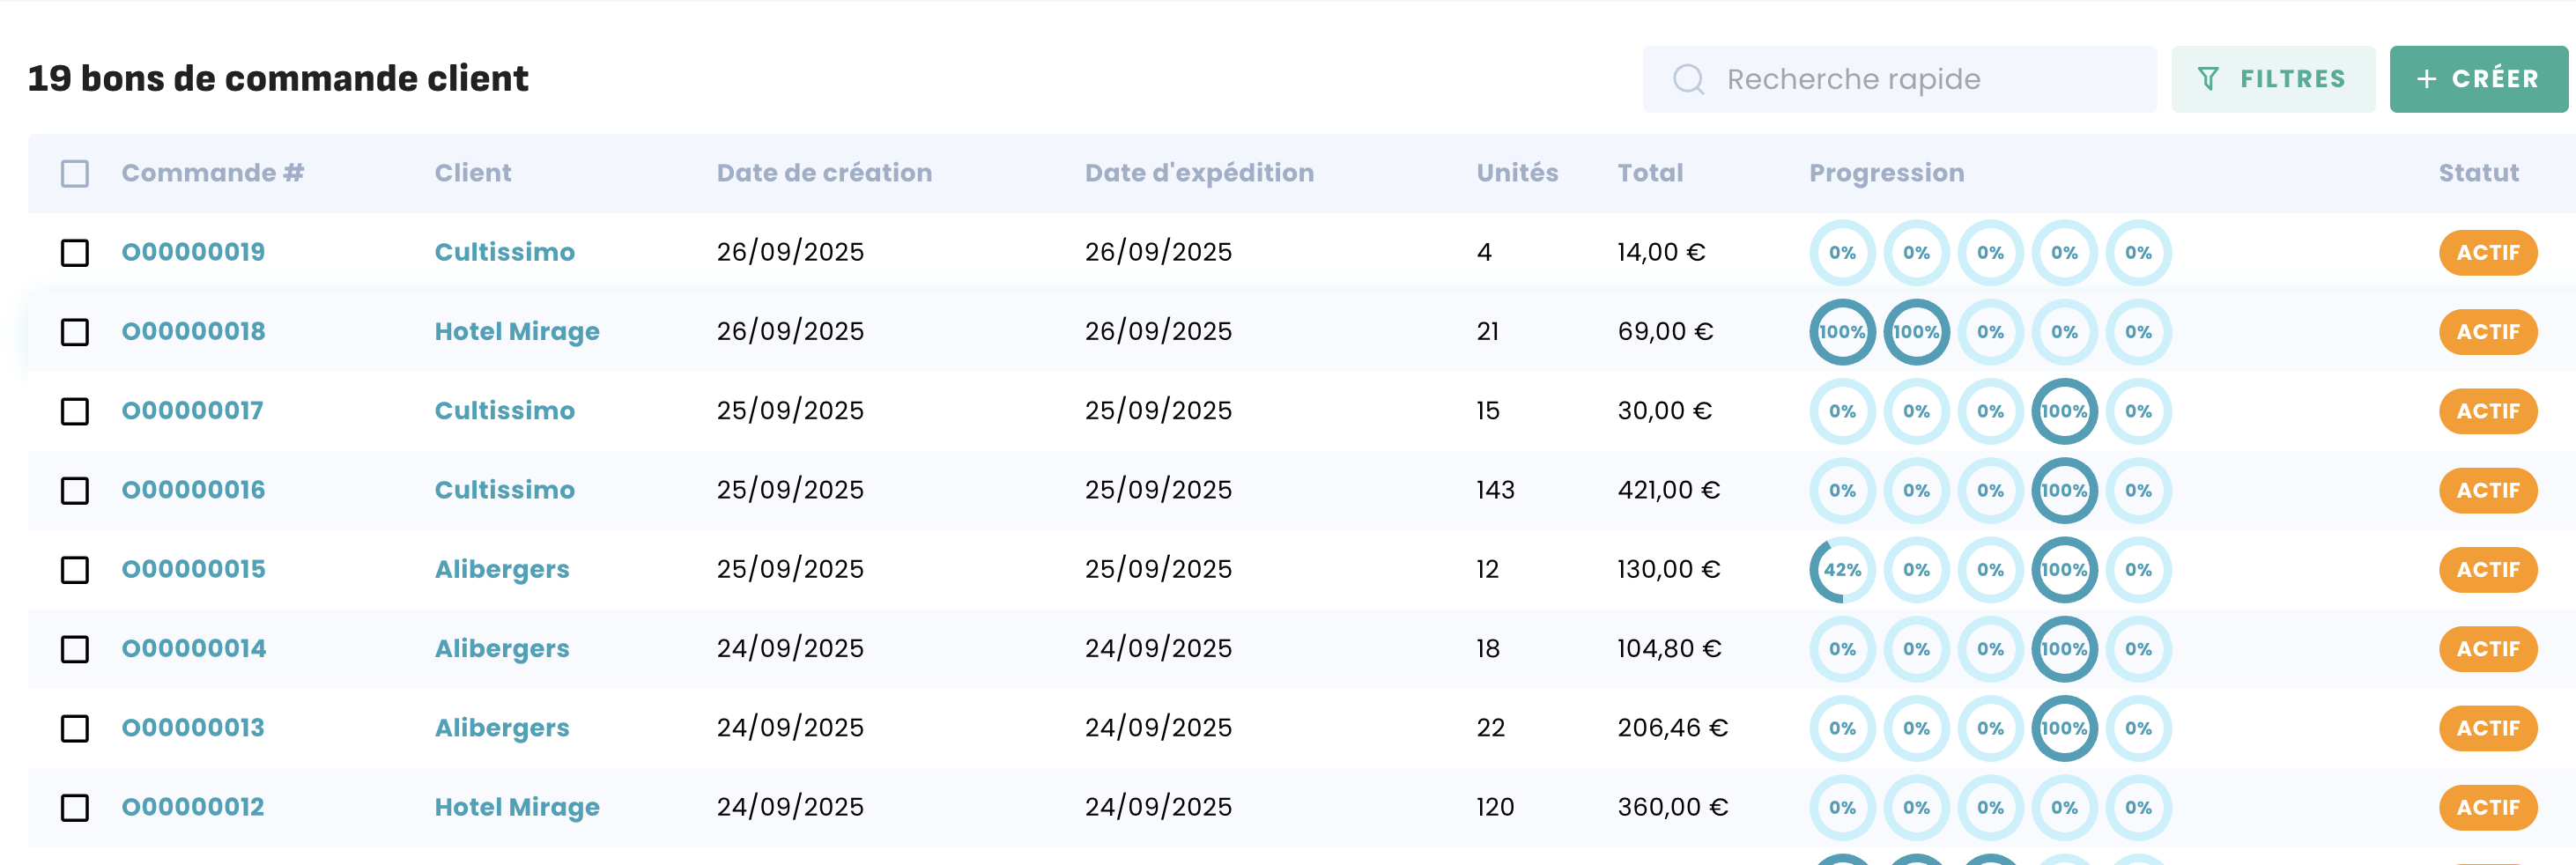
Task: Open order 00000018 link
Action: pos(193,331)
